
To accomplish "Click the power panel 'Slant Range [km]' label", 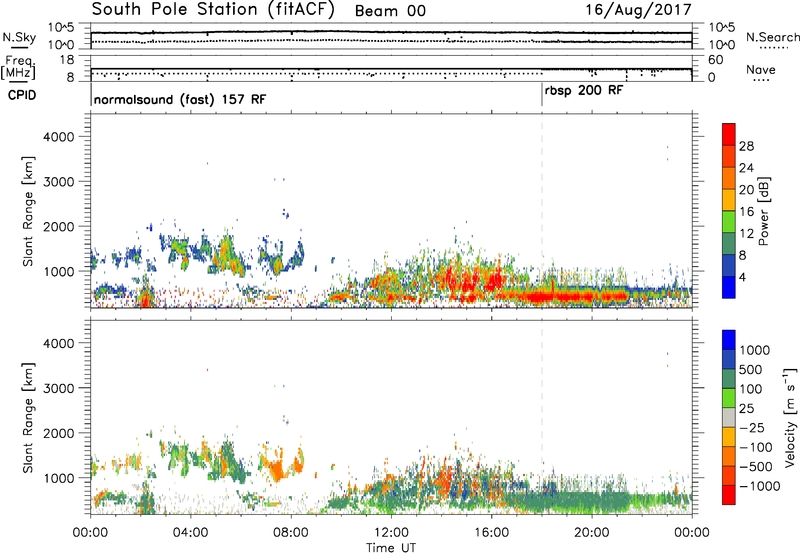I will [28, 211].
